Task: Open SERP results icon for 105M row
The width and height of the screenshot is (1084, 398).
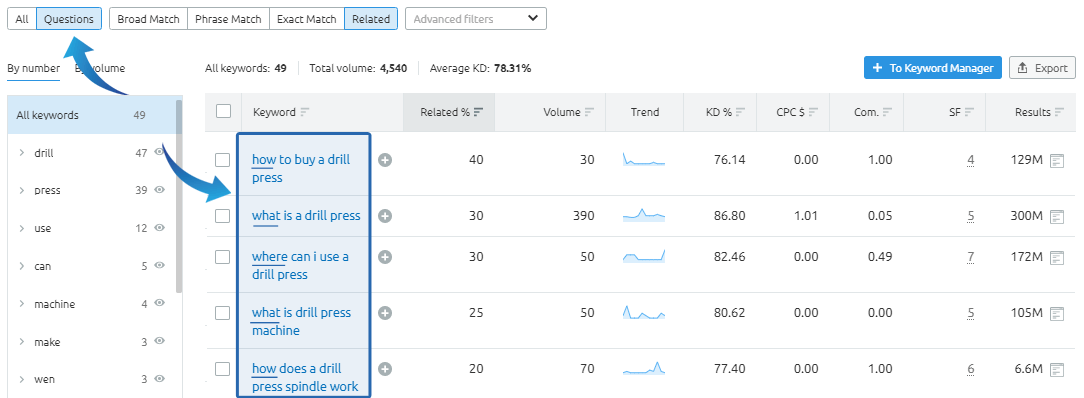Action: coord(1056,313)
